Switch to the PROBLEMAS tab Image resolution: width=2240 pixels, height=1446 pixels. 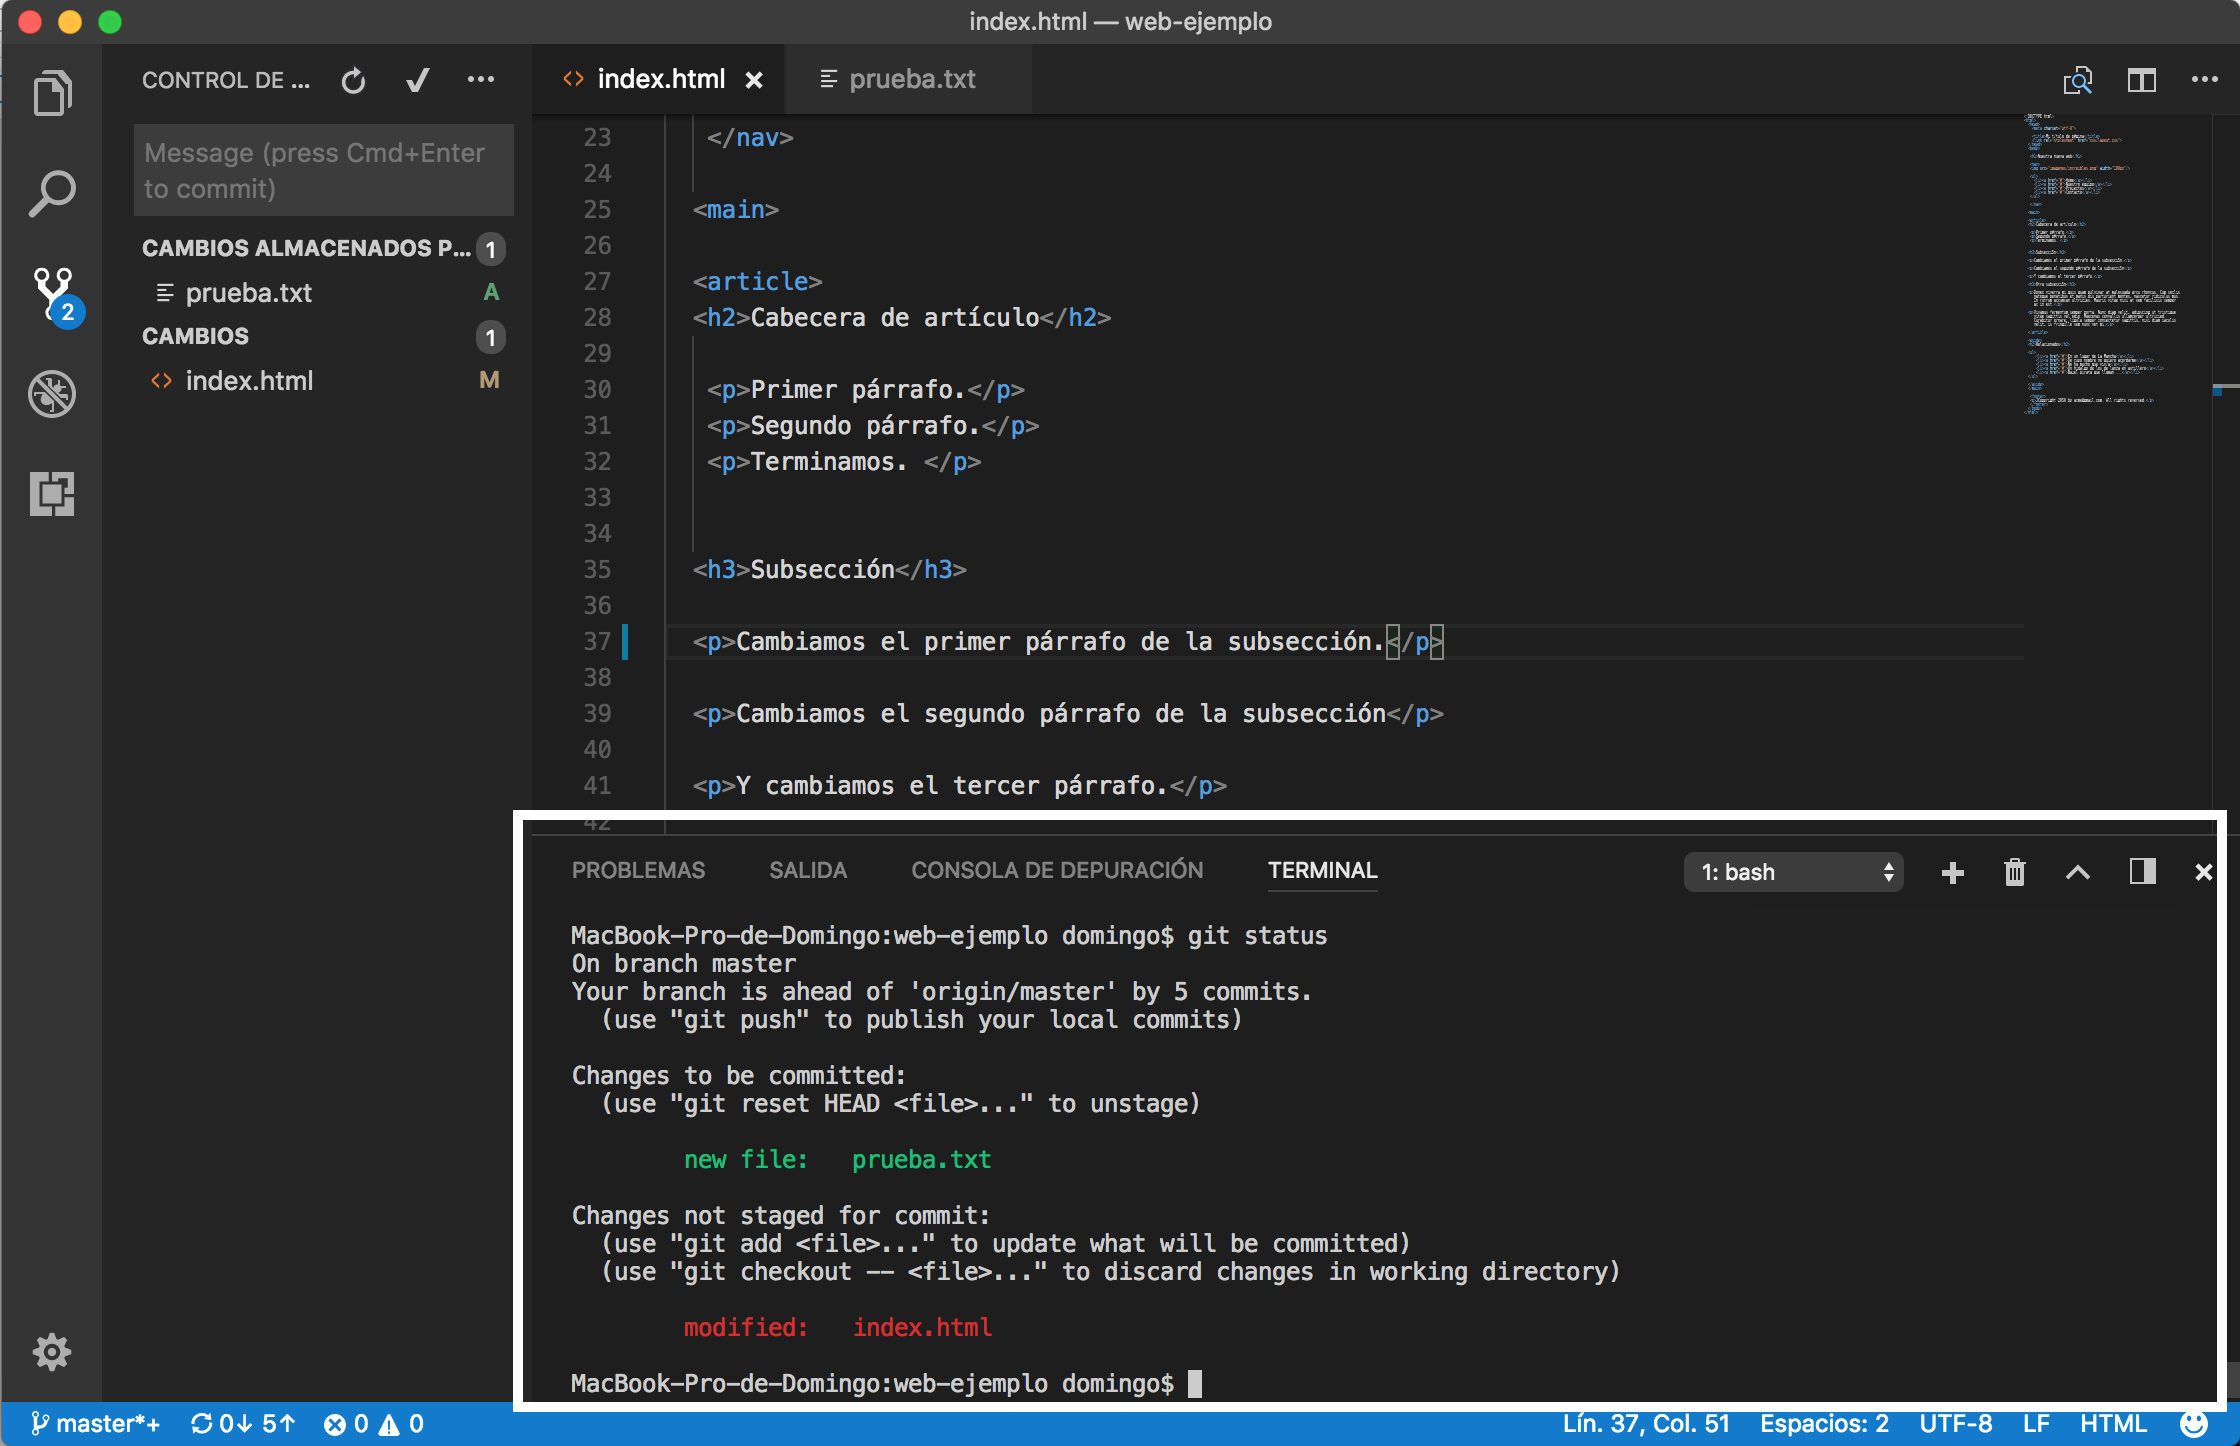pos(638,870)
